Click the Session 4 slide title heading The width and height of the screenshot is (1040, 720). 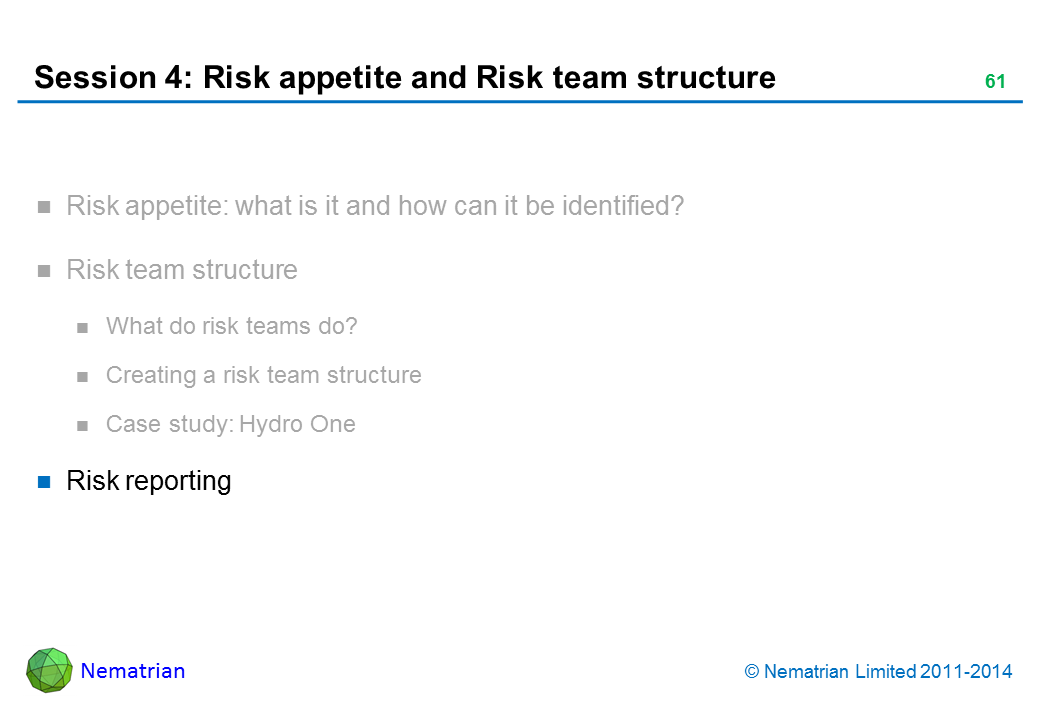click(x=404, y=78)
